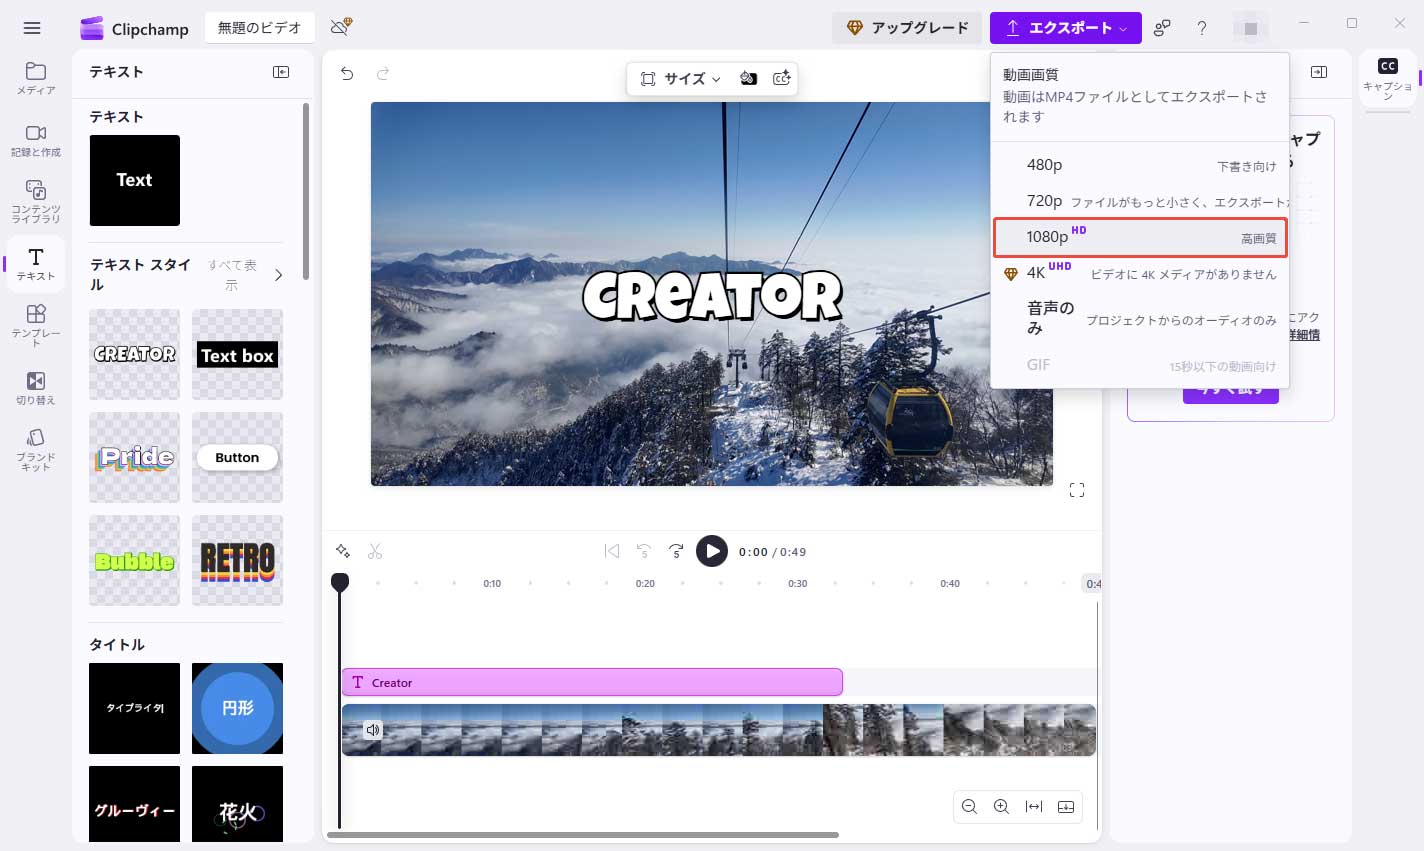This screenshot has height=851, width=1424.
Task: Collapse the テキスト panel with the sidebar toggle
Action: [x=281, y=71]
